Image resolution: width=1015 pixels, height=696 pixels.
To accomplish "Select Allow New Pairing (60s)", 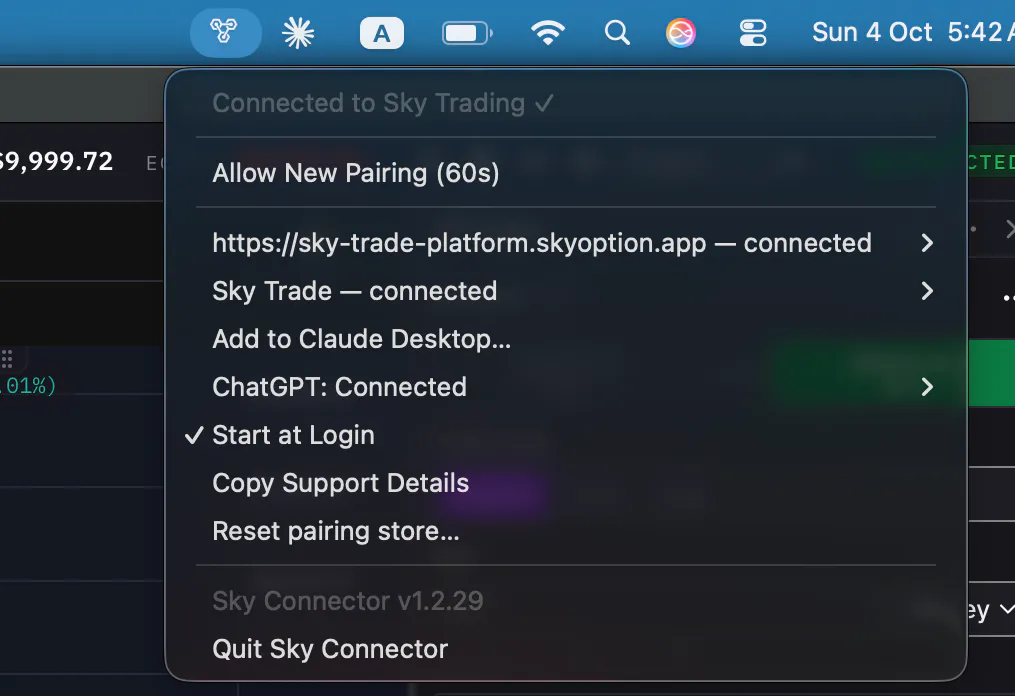I will [566, 173].
